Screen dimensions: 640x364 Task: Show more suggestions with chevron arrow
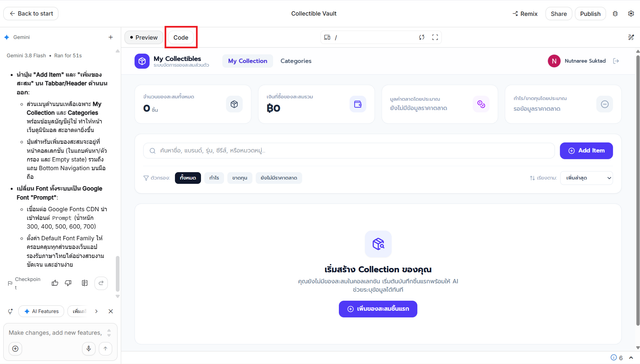click(96, 311)
